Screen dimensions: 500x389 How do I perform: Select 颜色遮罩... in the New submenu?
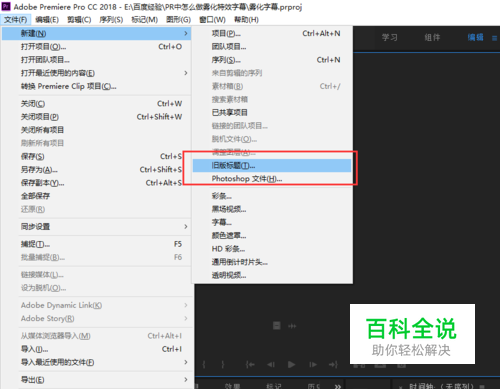(x=272, y=236)
